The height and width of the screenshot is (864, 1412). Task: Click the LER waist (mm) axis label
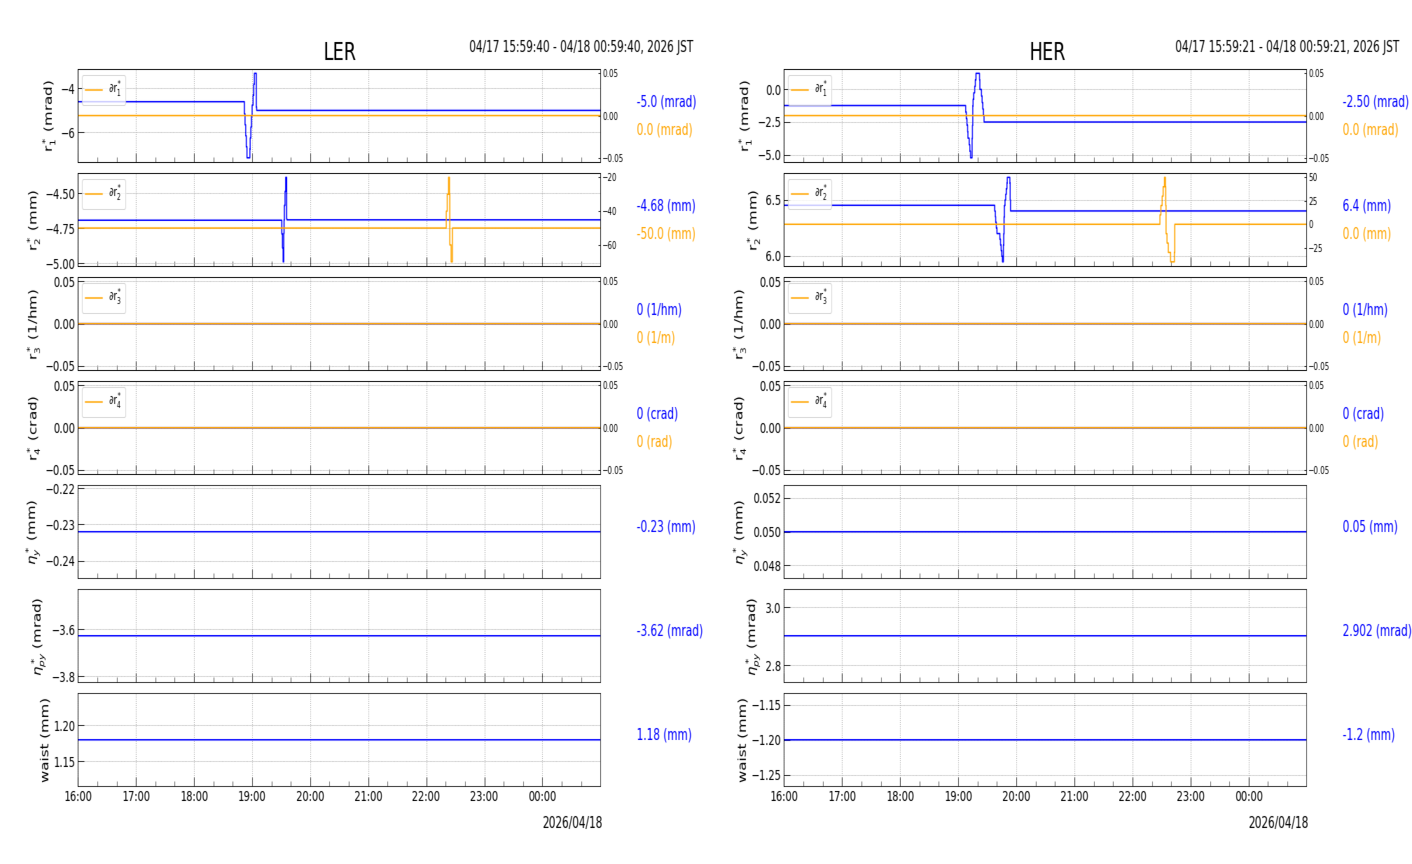click(44, 740)
